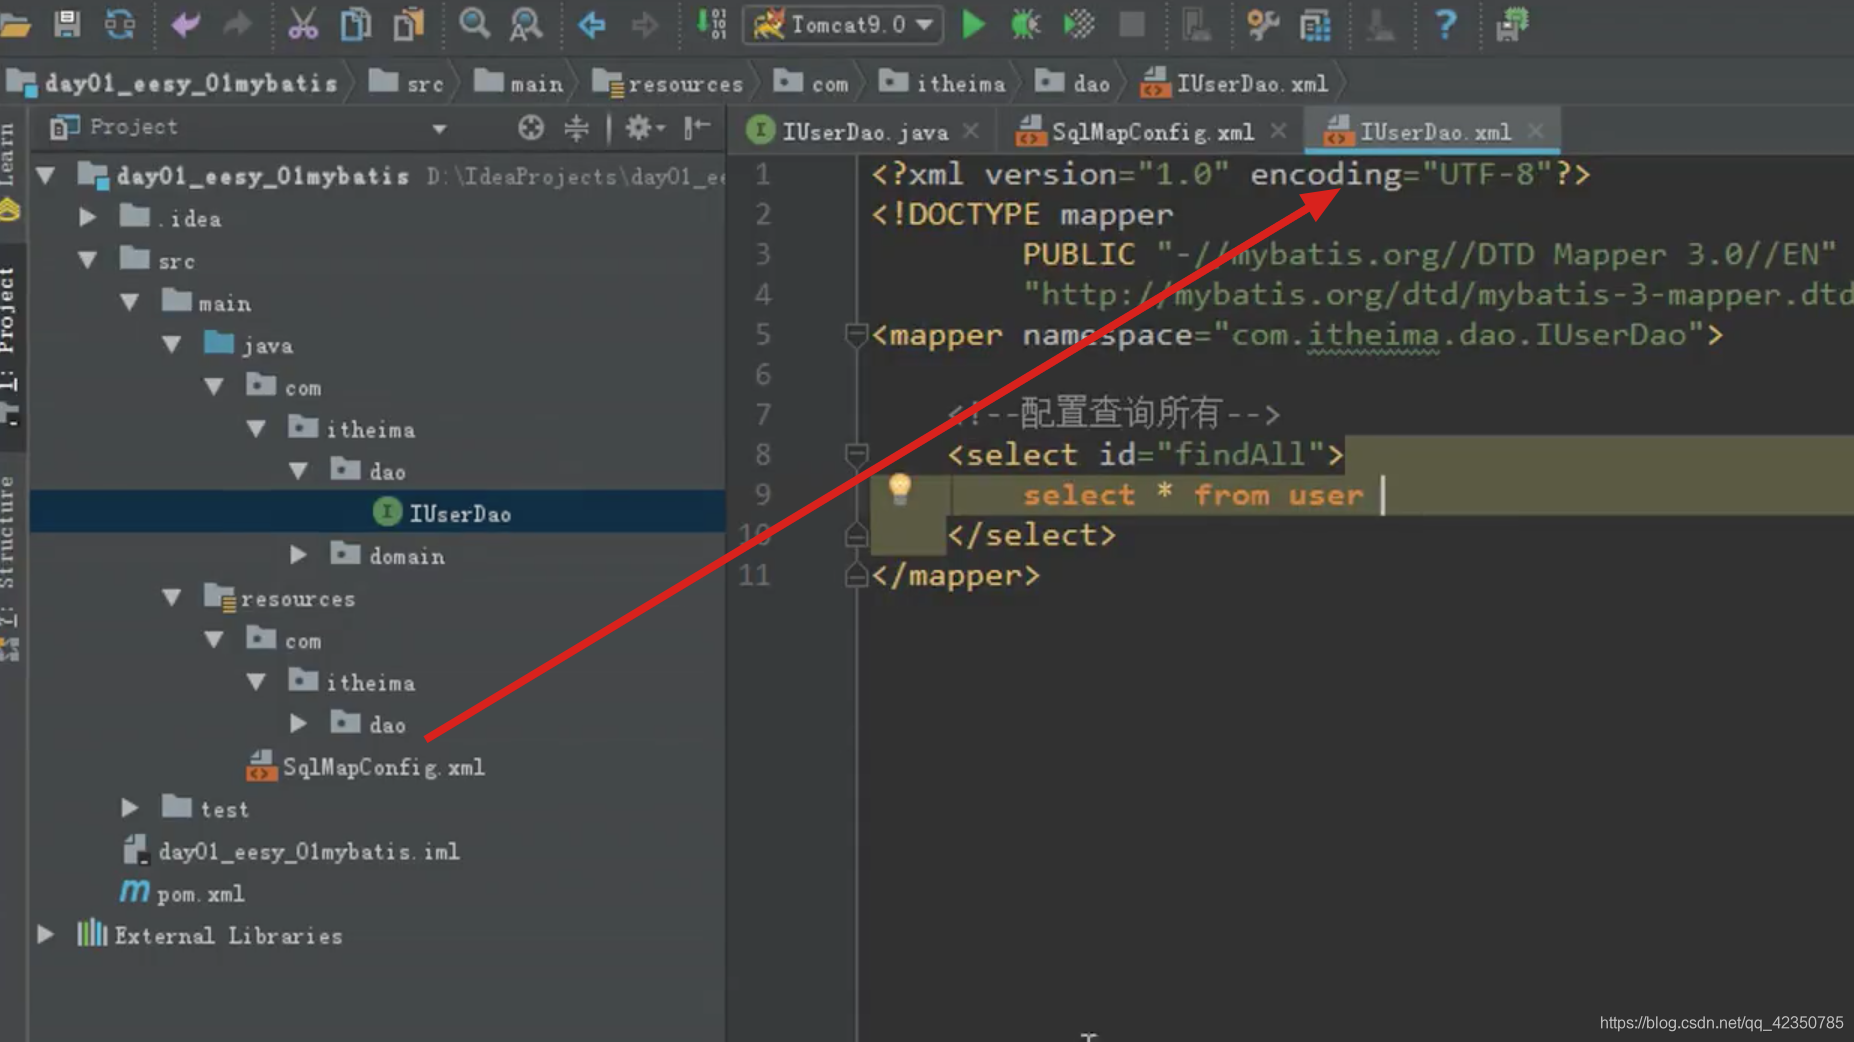Navigate back with the left arrow icon
The height and width of the screenshot is (1042, 1854).
592,24
